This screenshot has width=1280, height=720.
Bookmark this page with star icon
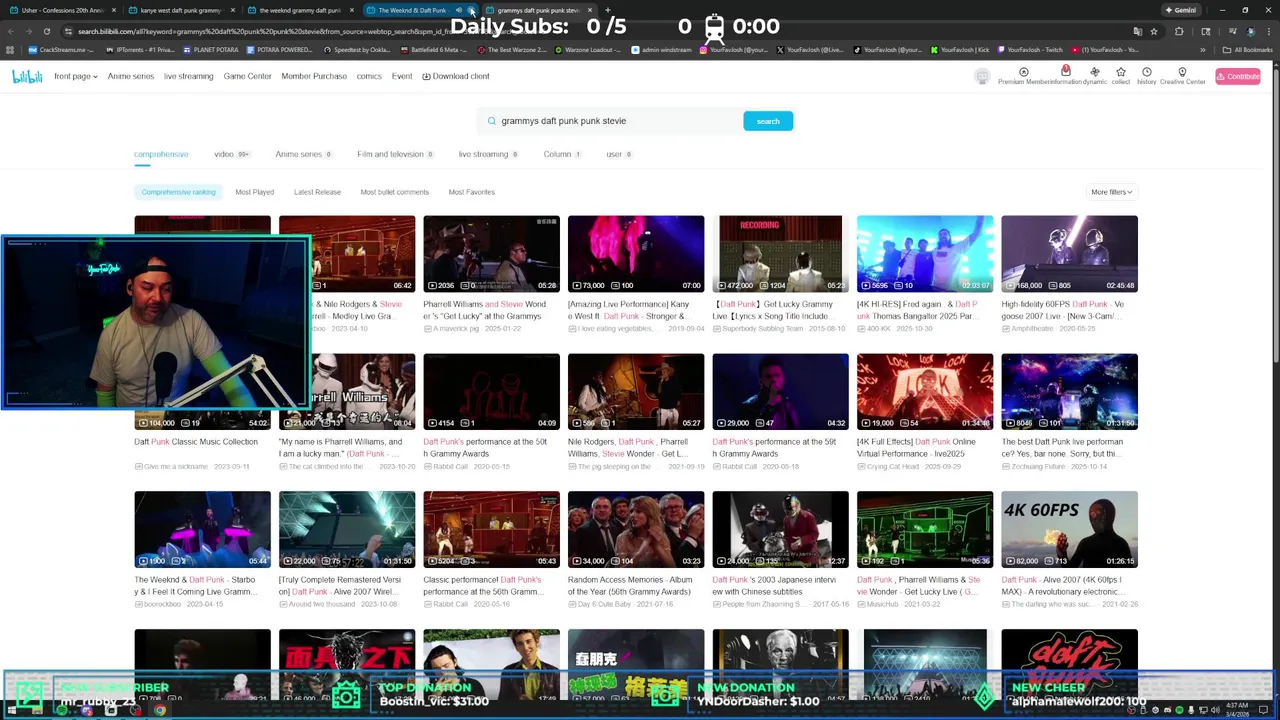[x=1153, y=31]
